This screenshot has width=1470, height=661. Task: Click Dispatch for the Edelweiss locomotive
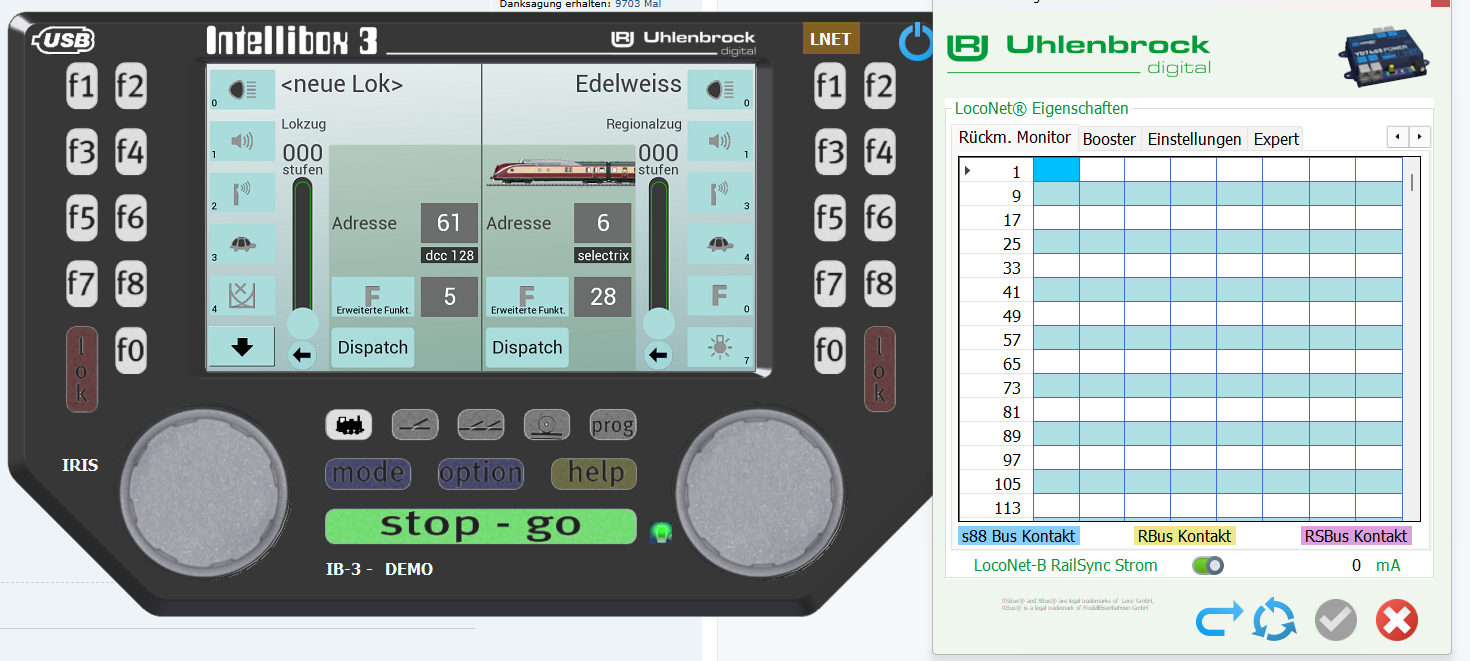pos(527,348)
